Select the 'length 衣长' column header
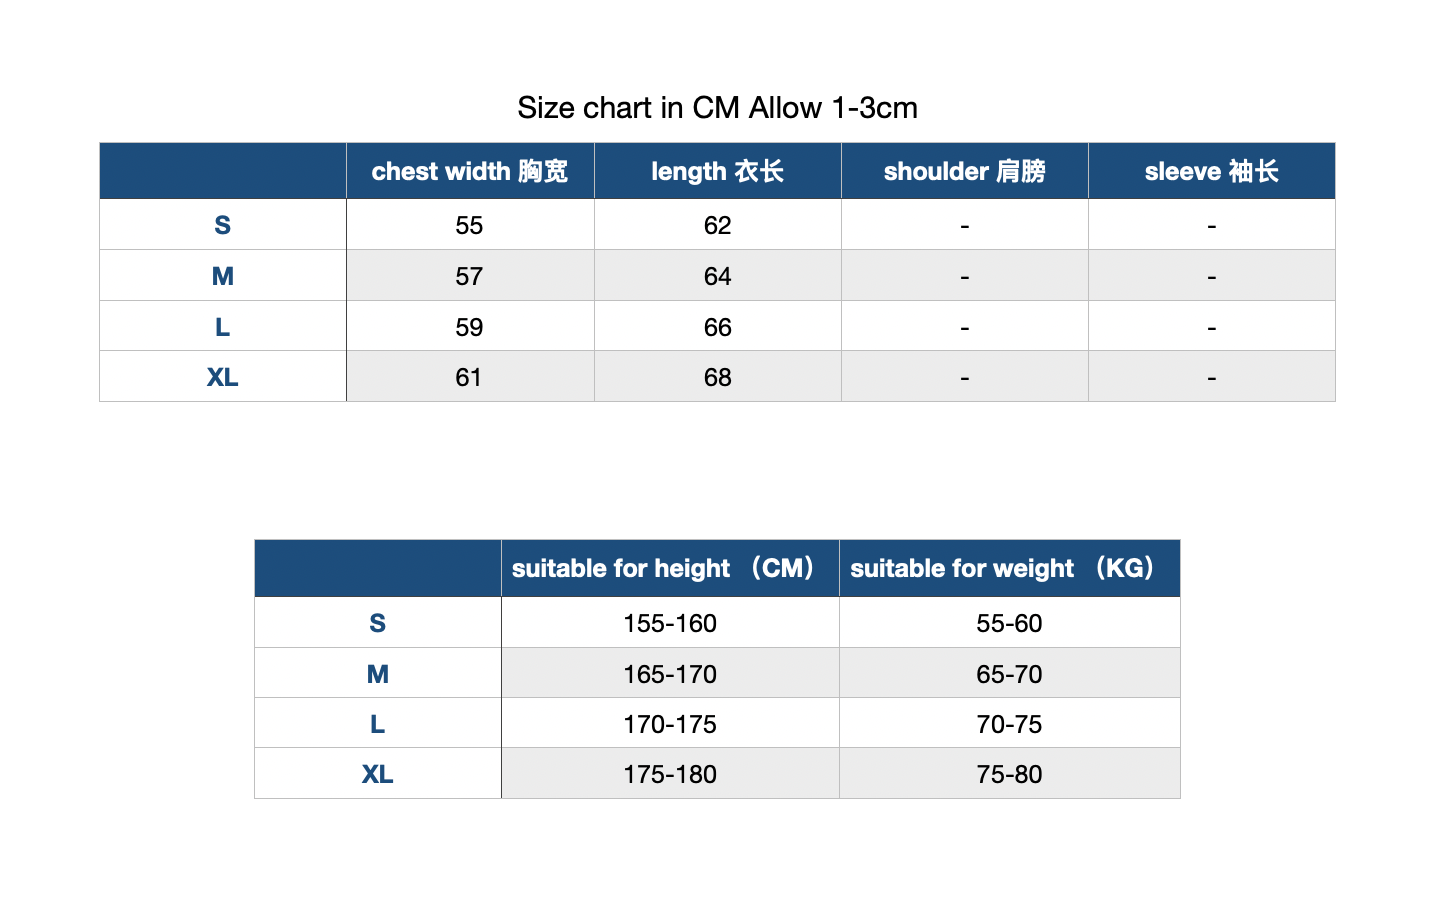Screen dimensions: 1440x900 (x=717, y=171)
